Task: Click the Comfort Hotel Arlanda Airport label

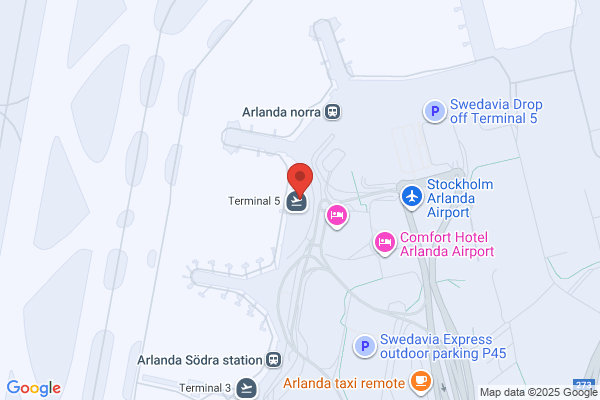Action: tap(447, 244)
